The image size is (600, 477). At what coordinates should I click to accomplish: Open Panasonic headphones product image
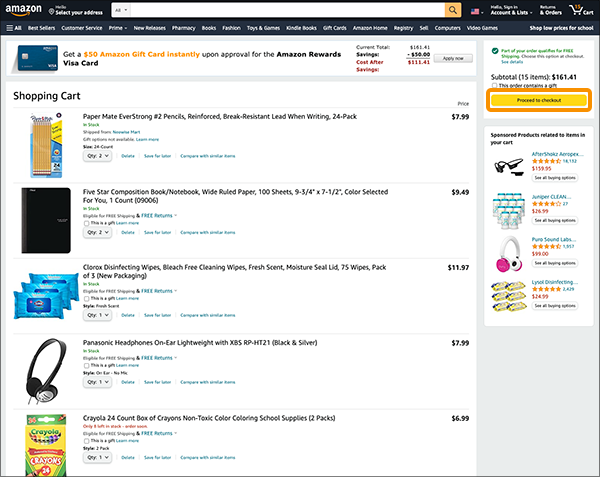[46, 371]
